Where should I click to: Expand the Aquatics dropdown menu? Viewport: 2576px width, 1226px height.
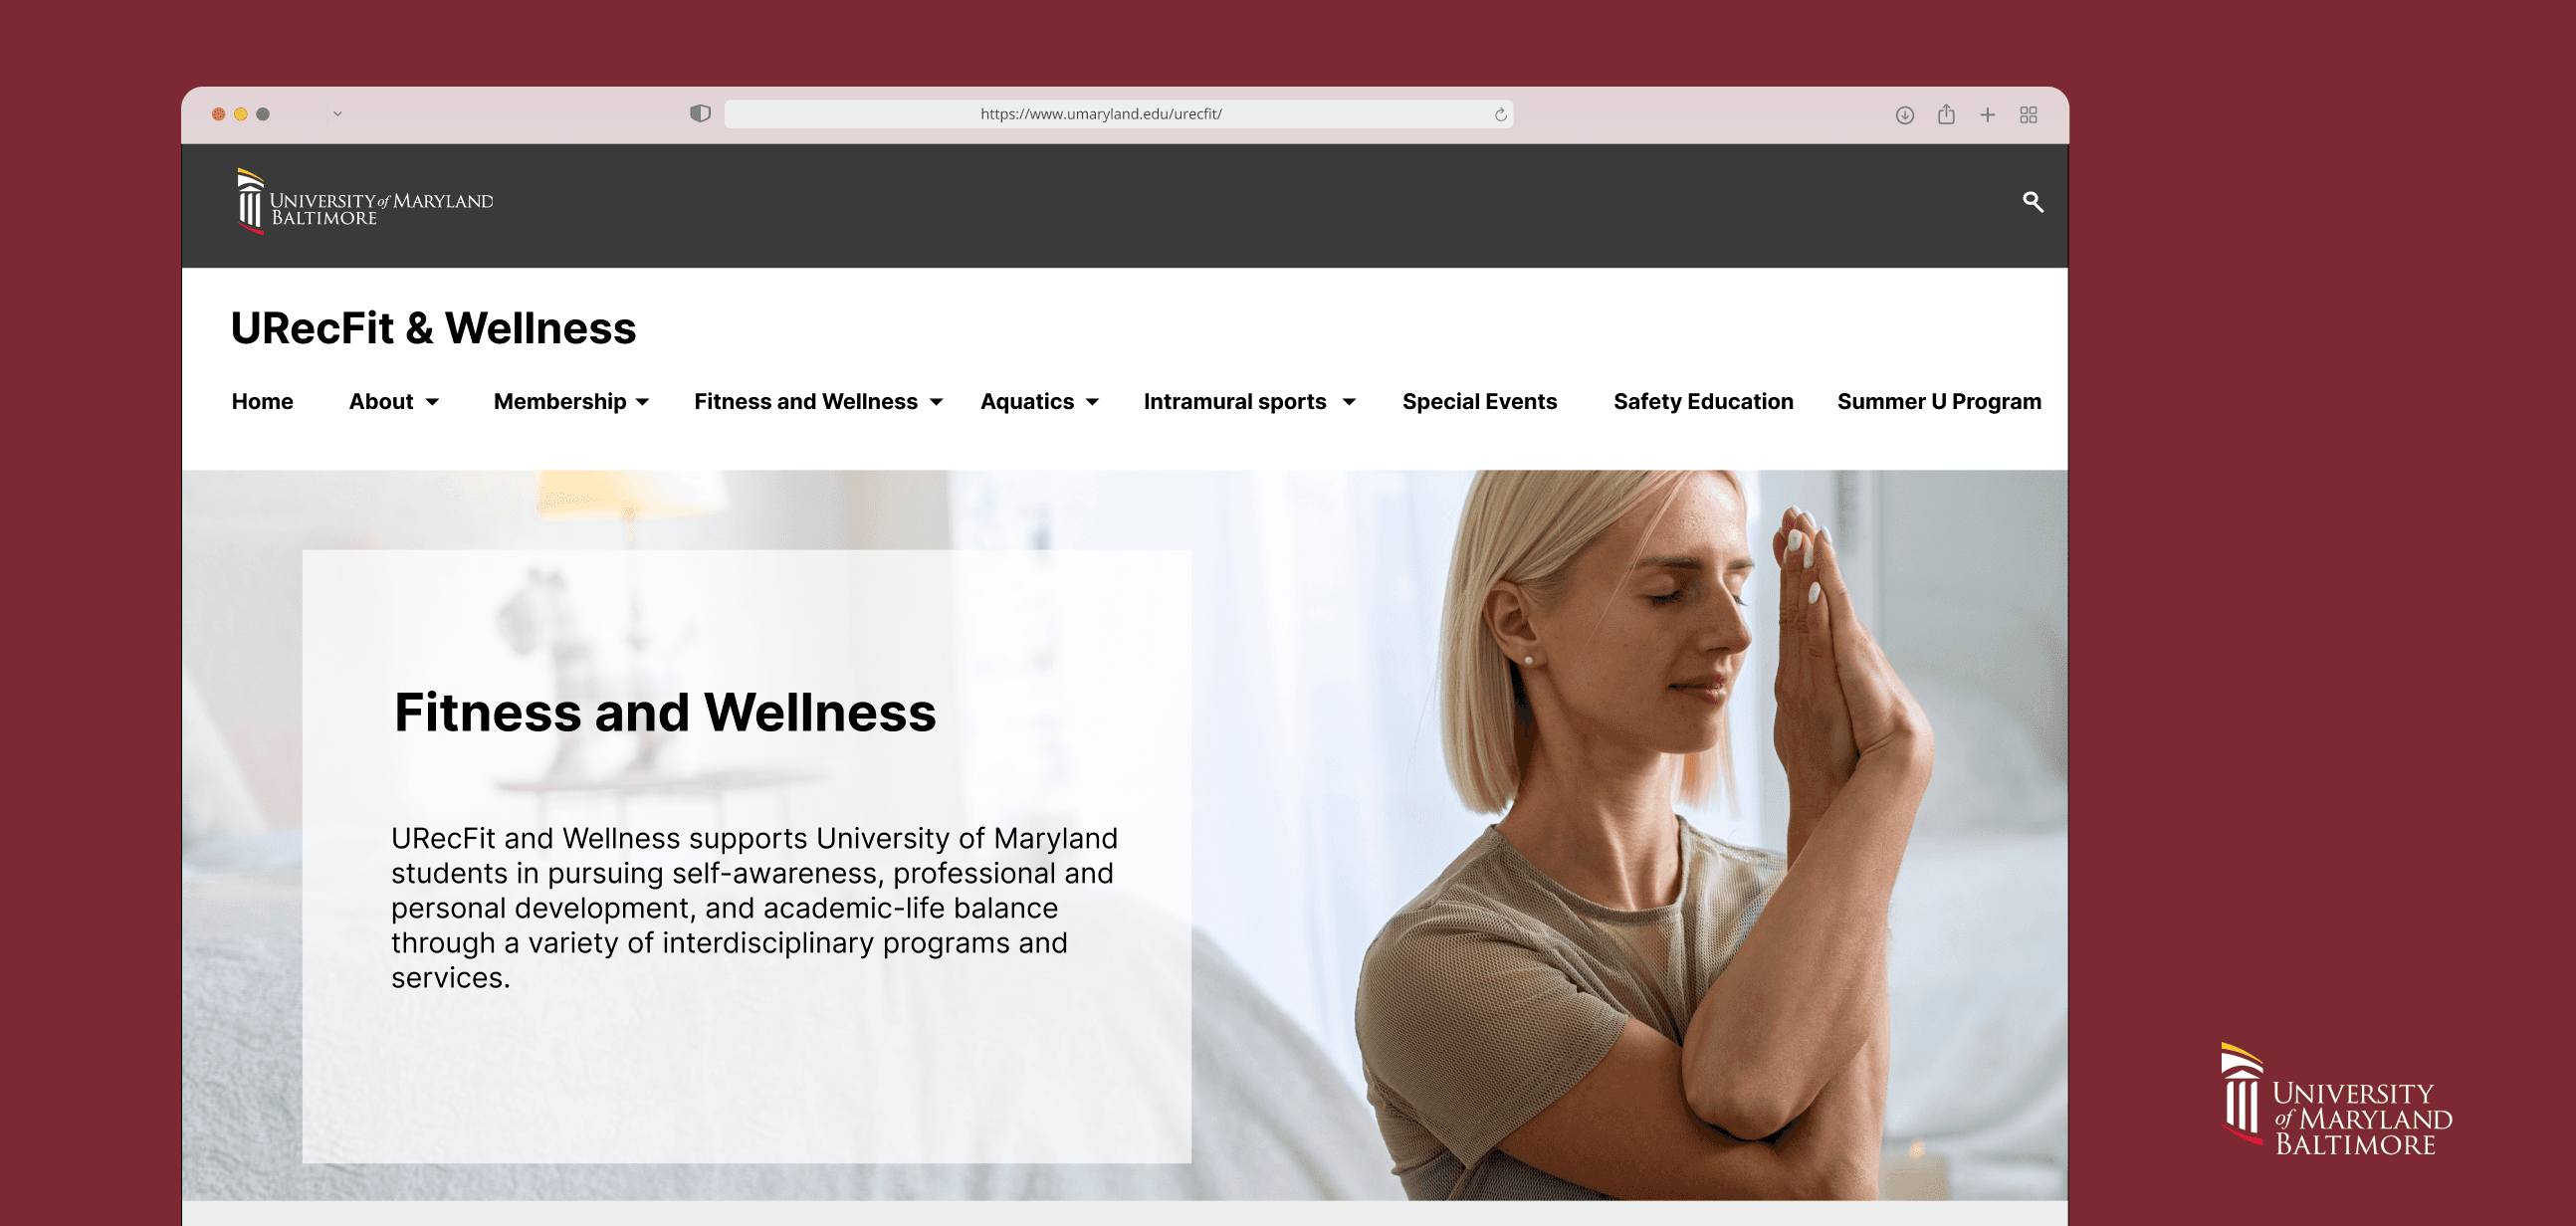click(x=1039, y=401)
